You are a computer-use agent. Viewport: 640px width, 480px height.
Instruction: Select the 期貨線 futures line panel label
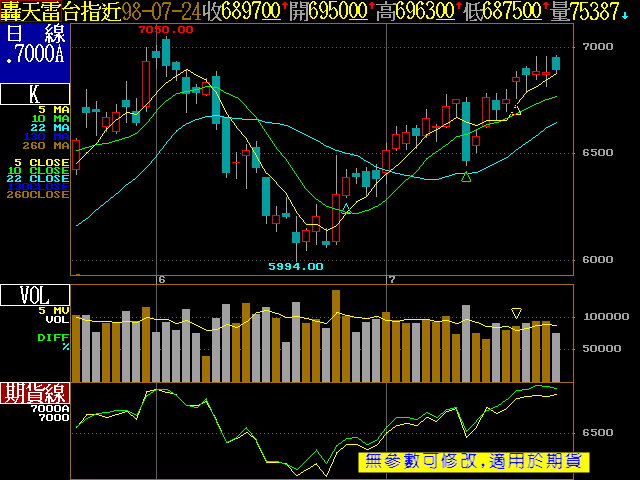click(x=35, y=392)
